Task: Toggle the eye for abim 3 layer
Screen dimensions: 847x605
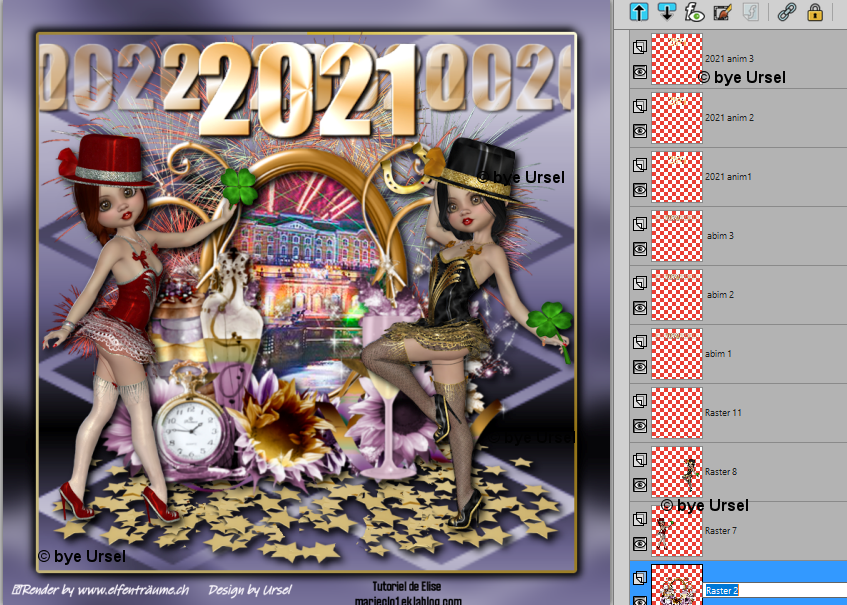Action: coord(640,249)
